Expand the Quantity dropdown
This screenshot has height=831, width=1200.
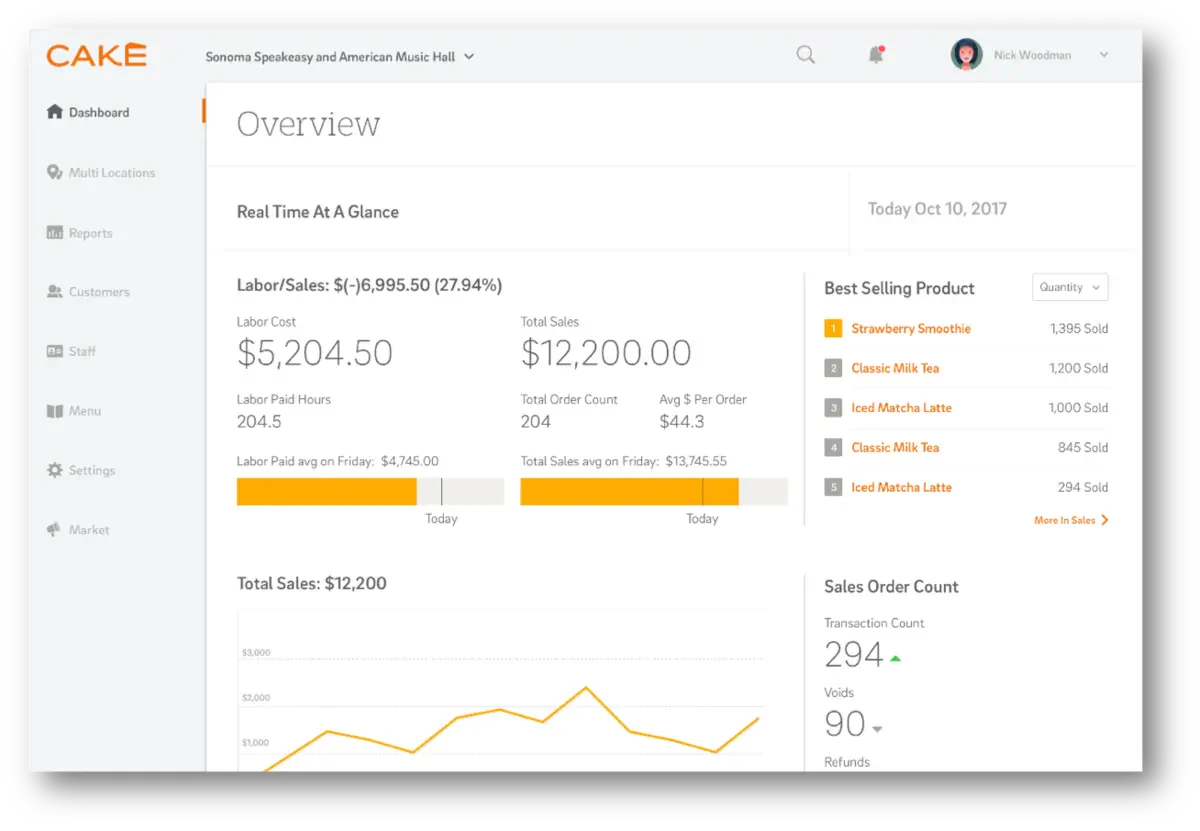coord(1070,287)
